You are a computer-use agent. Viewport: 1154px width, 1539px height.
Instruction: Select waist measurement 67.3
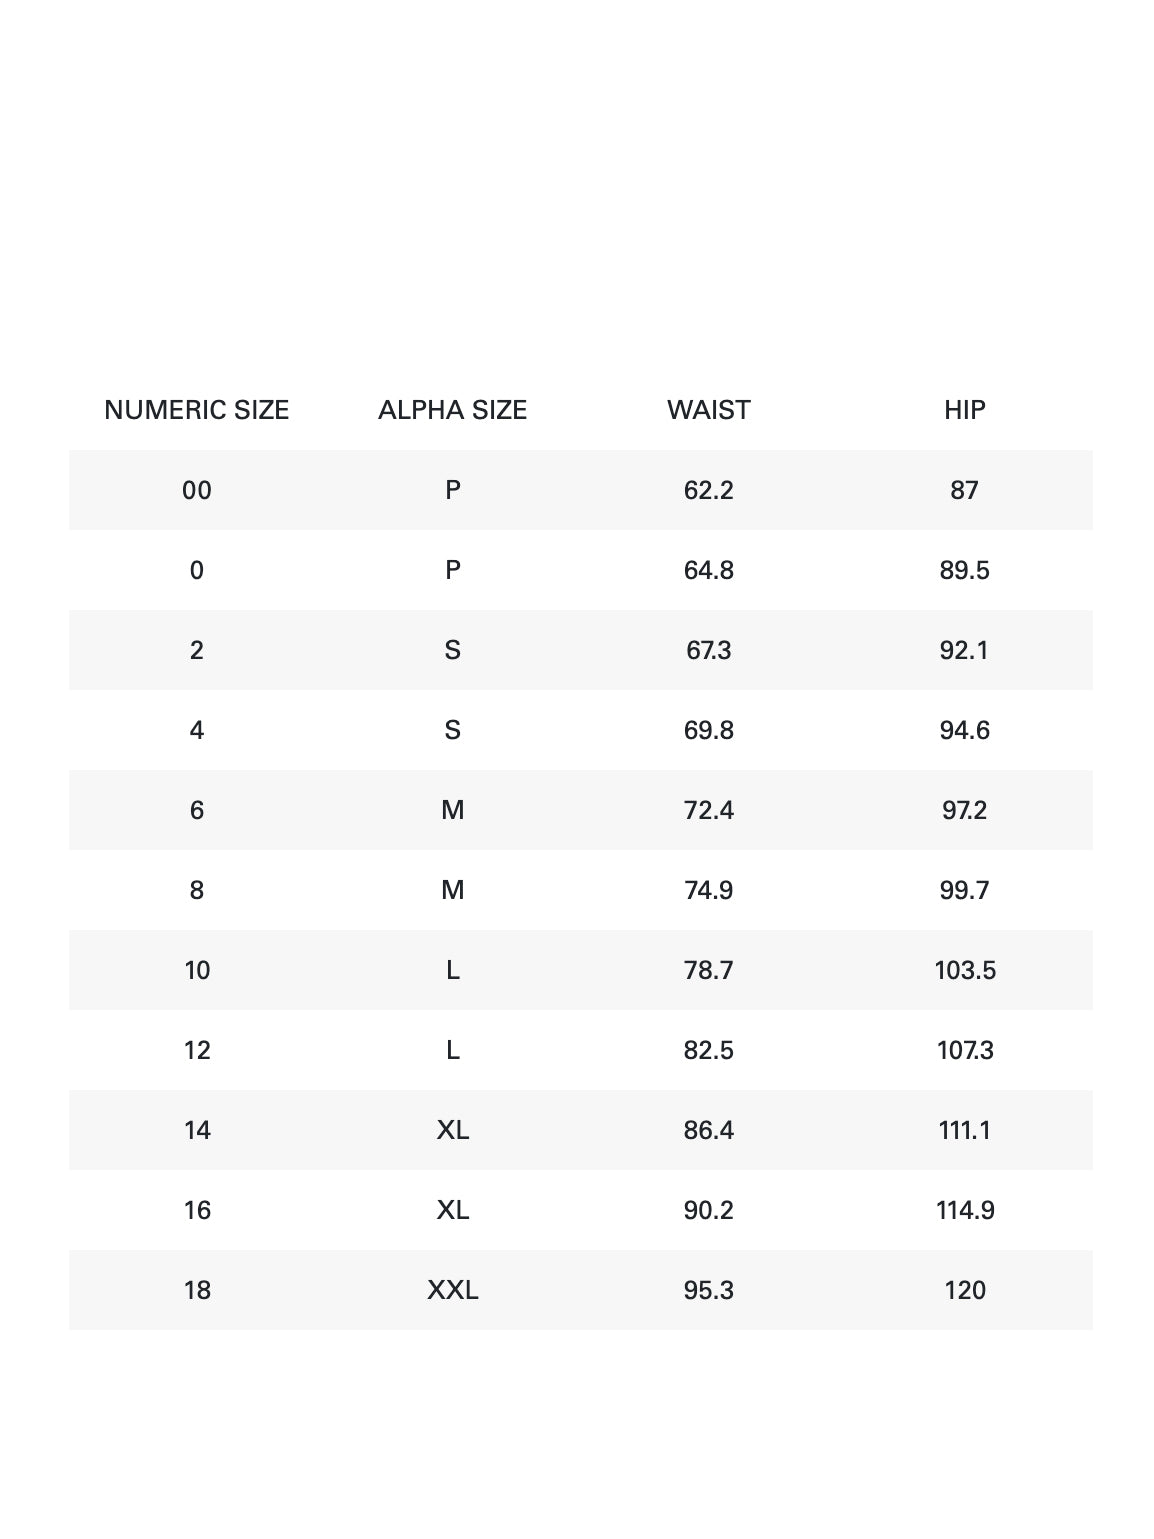point(708,650)
